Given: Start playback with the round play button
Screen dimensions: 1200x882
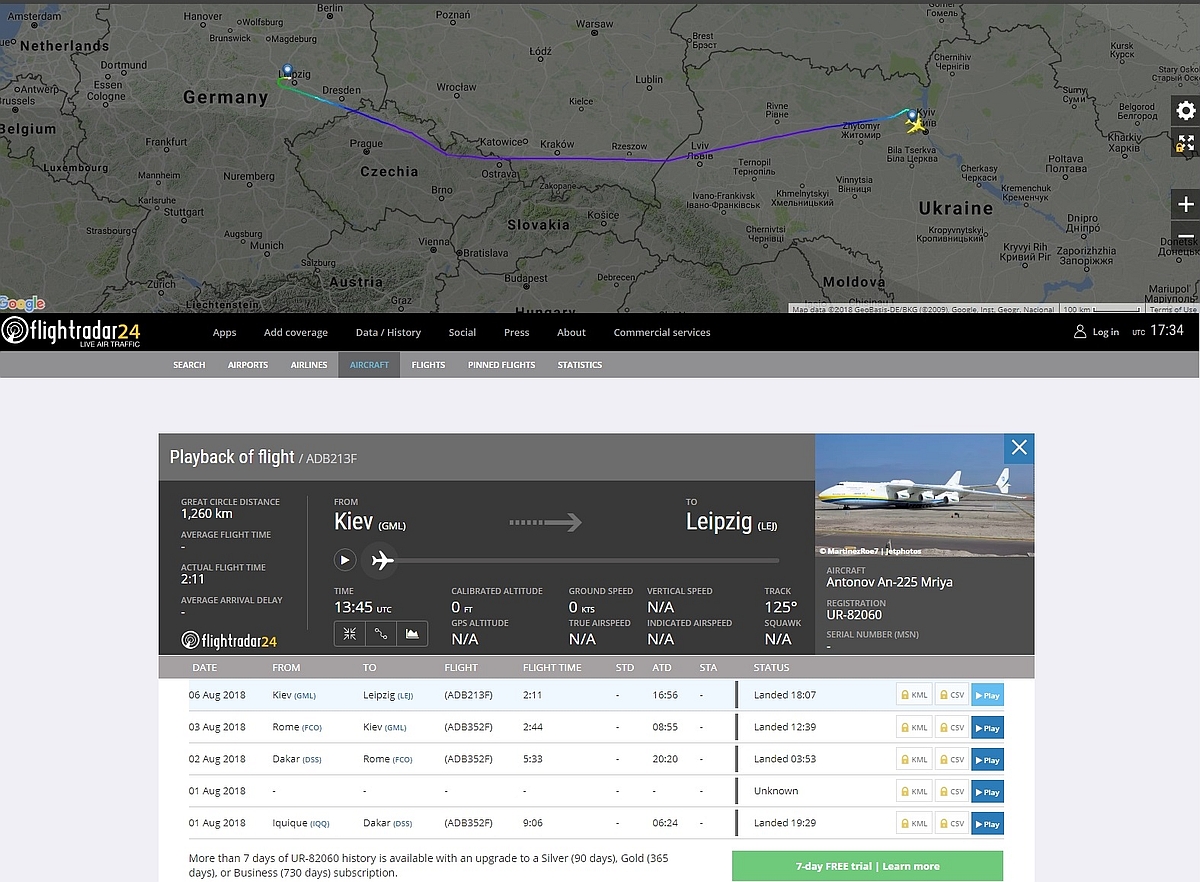Looking at the screenshot, I should tap(345, 560).
